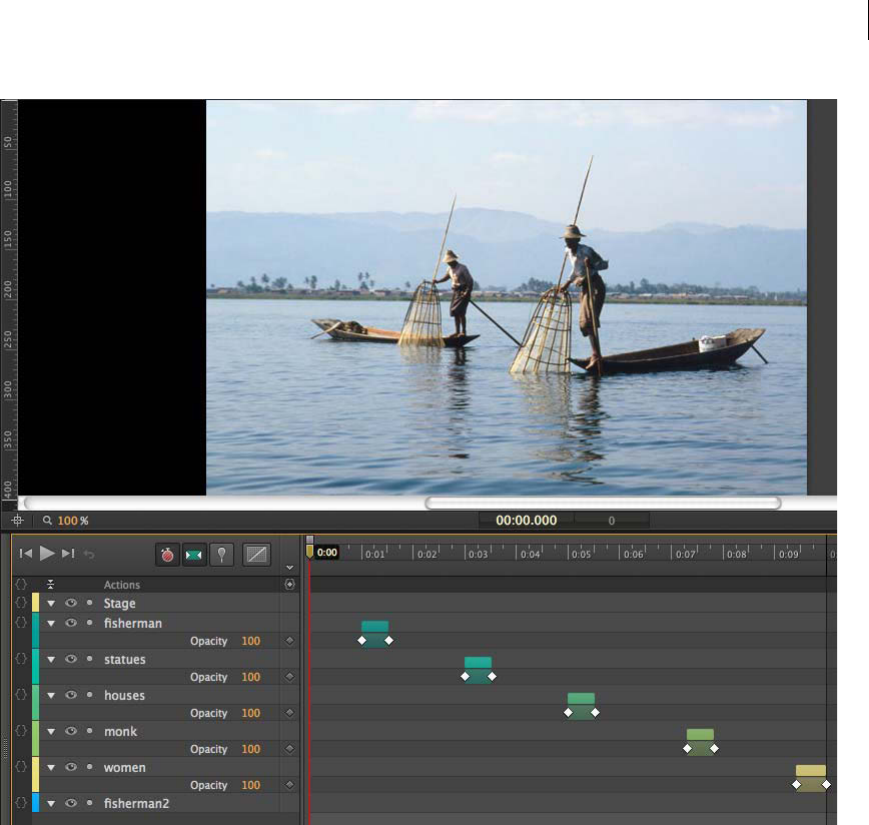Play the animation timeline

point(47,554)
